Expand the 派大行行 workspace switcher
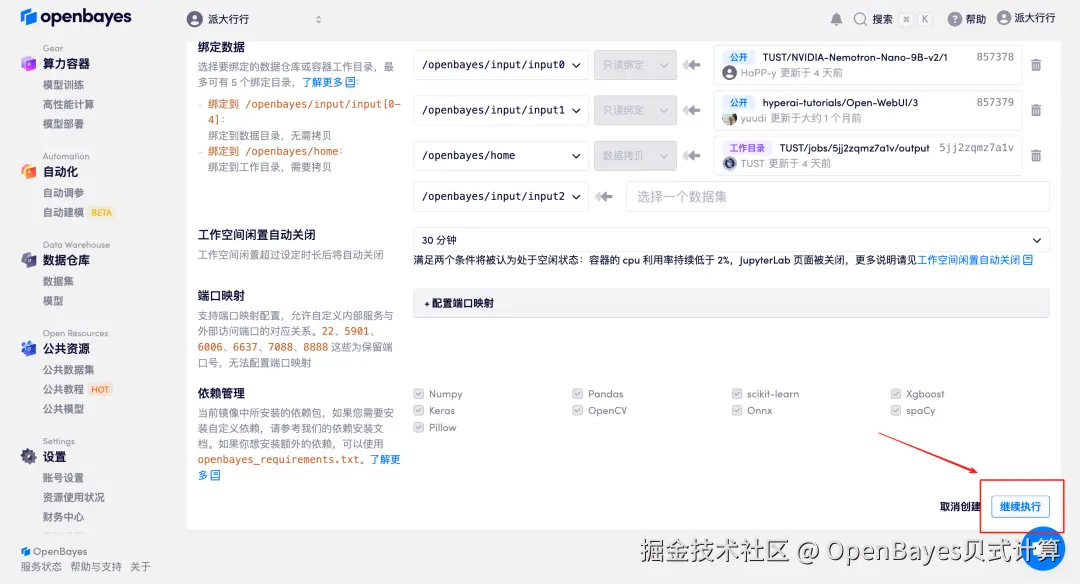Viewport: 1080px width, 584px height. click(x=318, y=19)
